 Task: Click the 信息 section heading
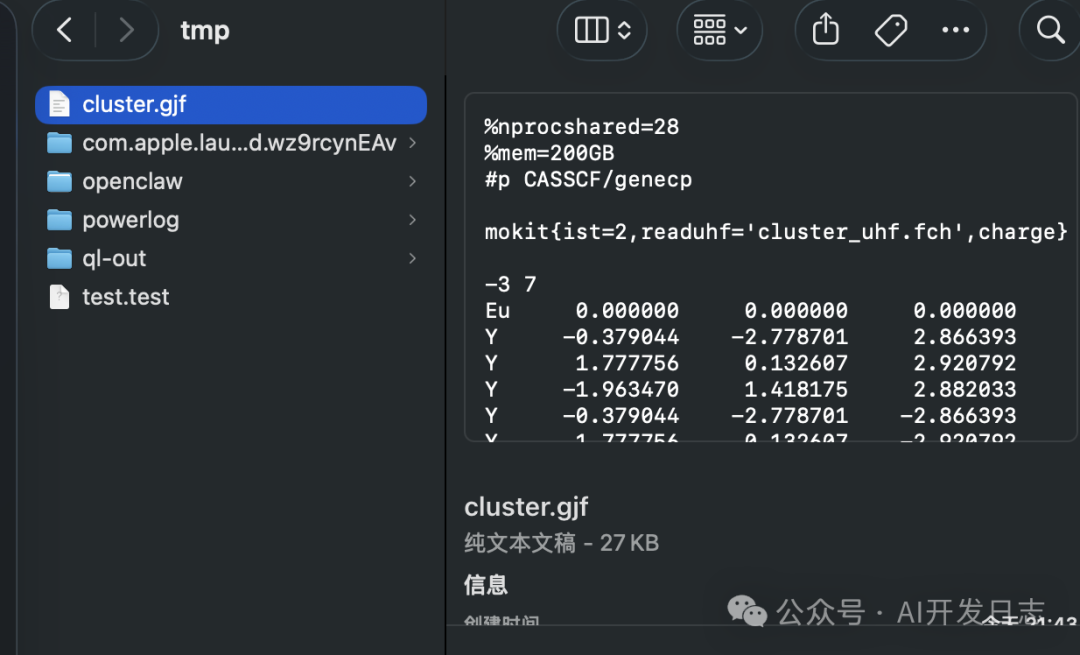pyautogui.click(x=486, y=585)
